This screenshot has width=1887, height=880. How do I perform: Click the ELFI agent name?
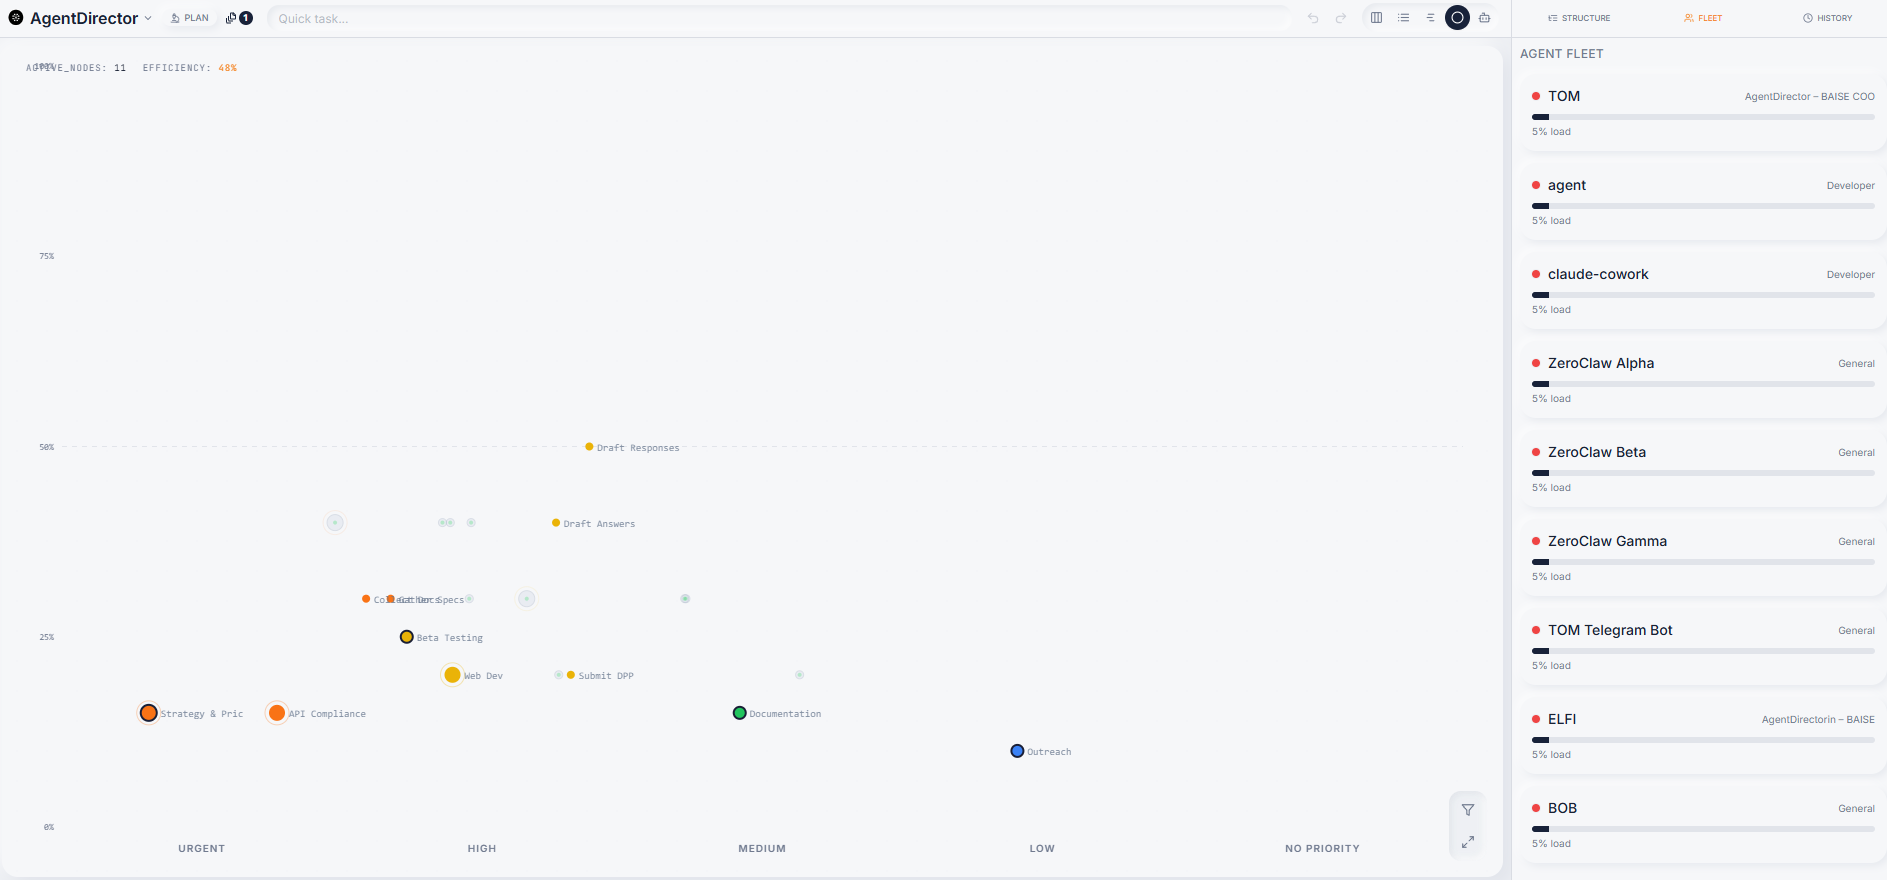coord(1562,719)
